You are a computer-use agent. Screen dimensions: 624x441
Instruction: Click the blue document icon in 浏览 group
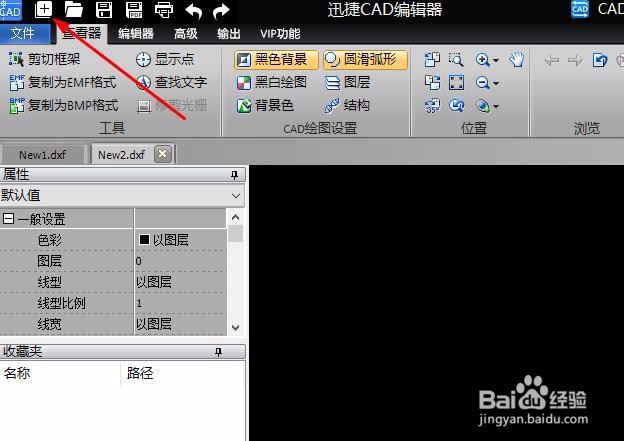(600, 60)
